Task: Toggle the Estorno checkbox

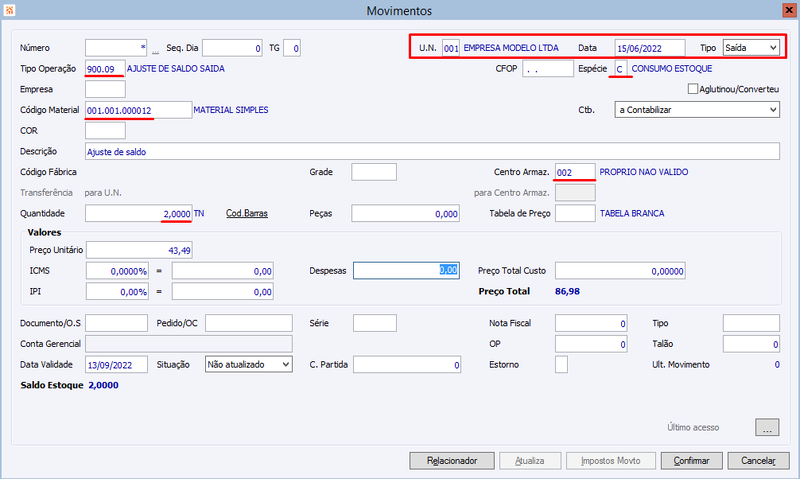Action: point(561,365)
